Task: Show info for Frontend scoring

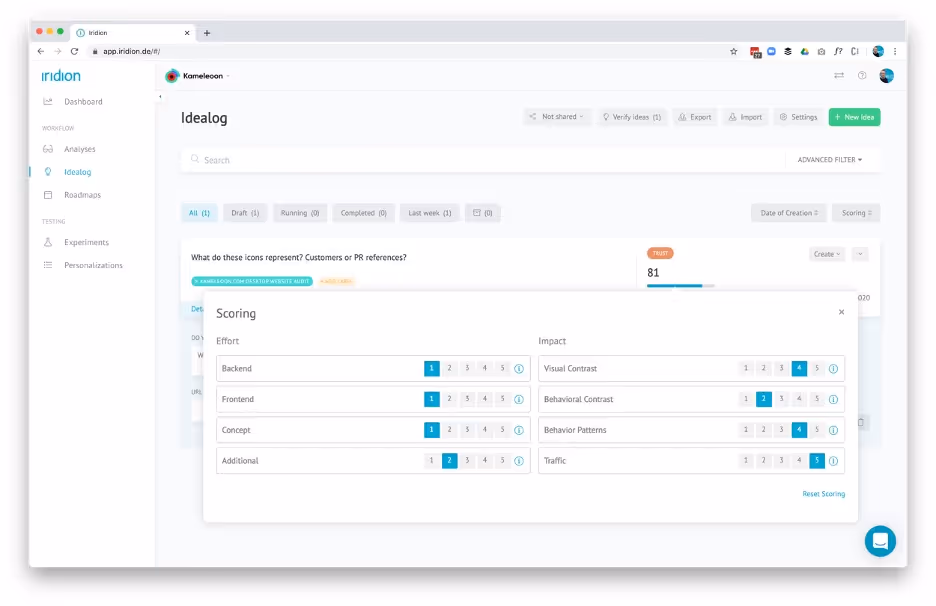Action: [519, 399]
